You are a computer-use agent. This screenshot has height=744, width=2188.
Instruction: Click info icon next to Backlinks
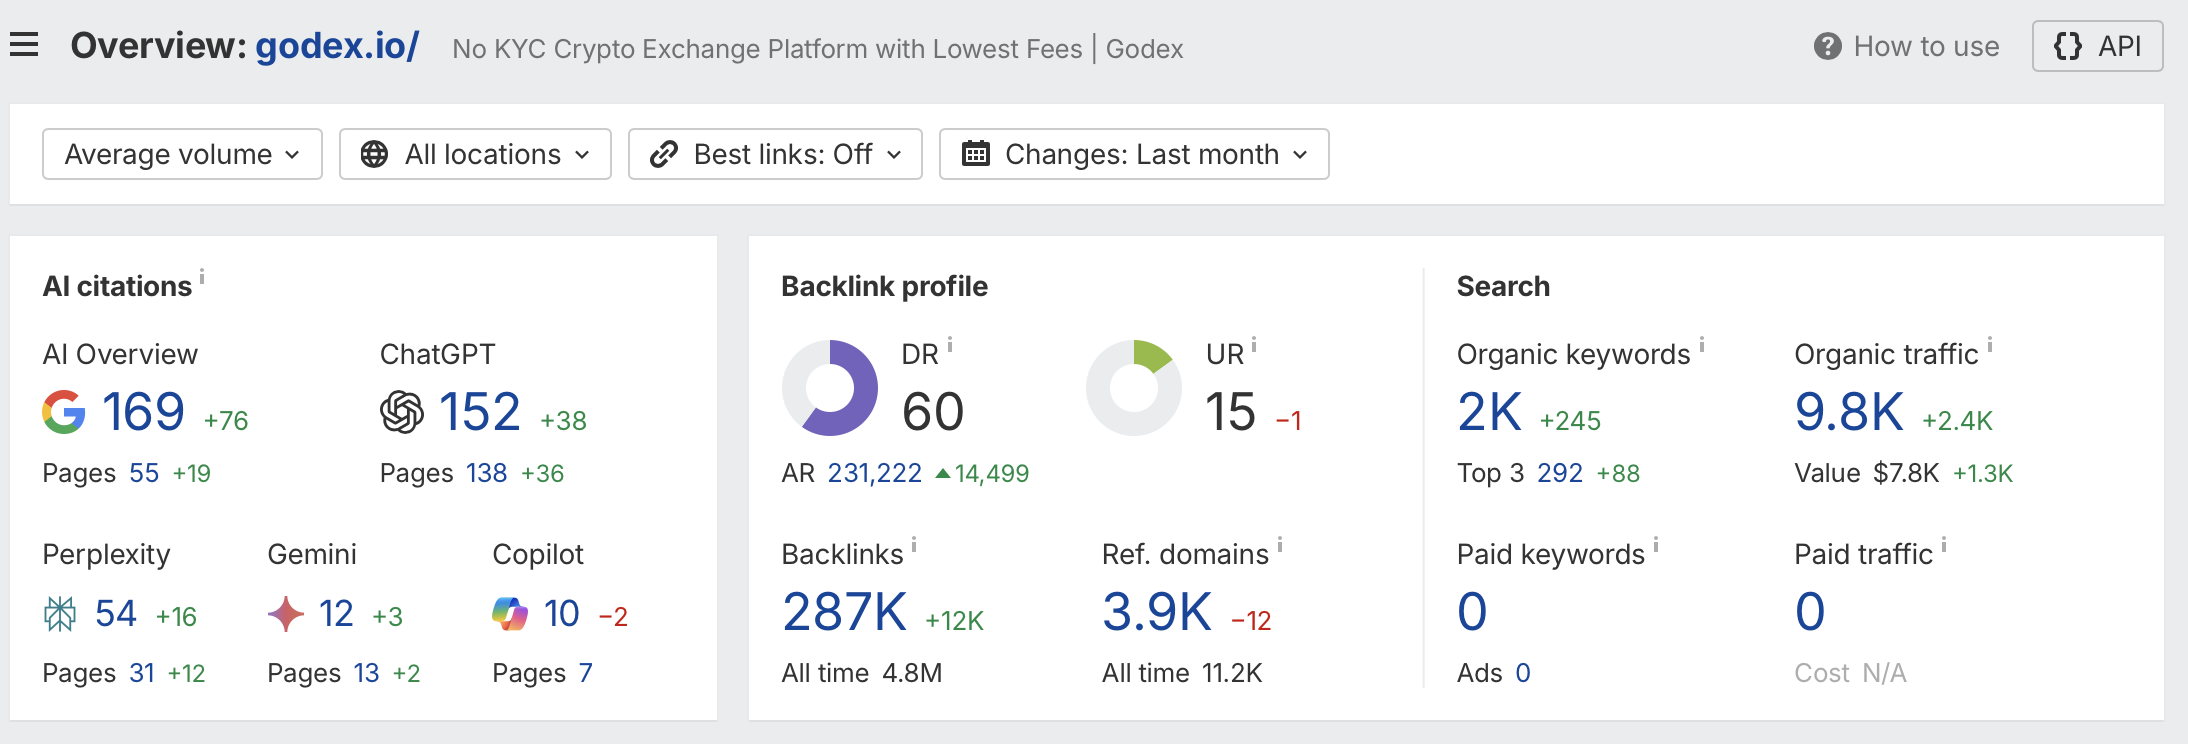click(914, 545)
